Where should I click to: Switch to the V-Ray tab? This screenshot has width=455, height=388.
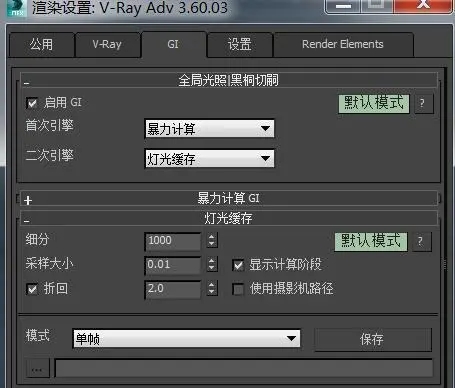click(107, 45)
